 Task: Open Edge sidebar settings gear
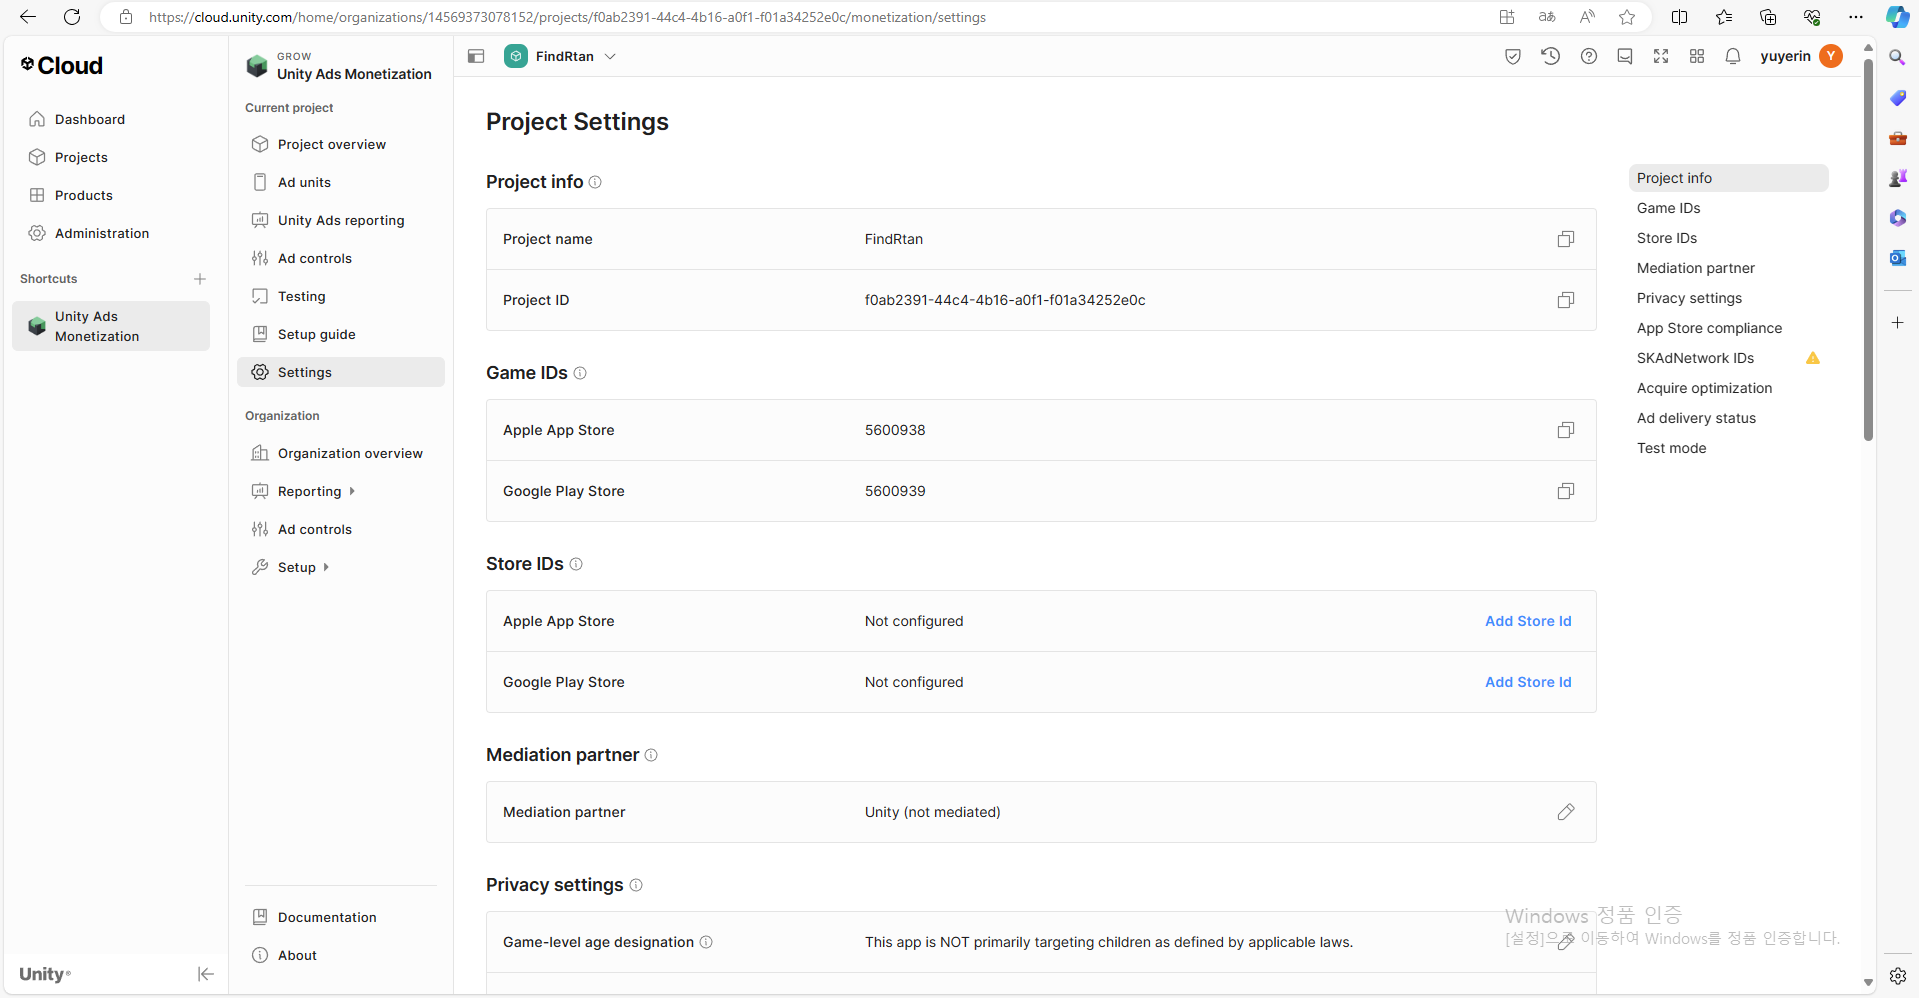1897,975
